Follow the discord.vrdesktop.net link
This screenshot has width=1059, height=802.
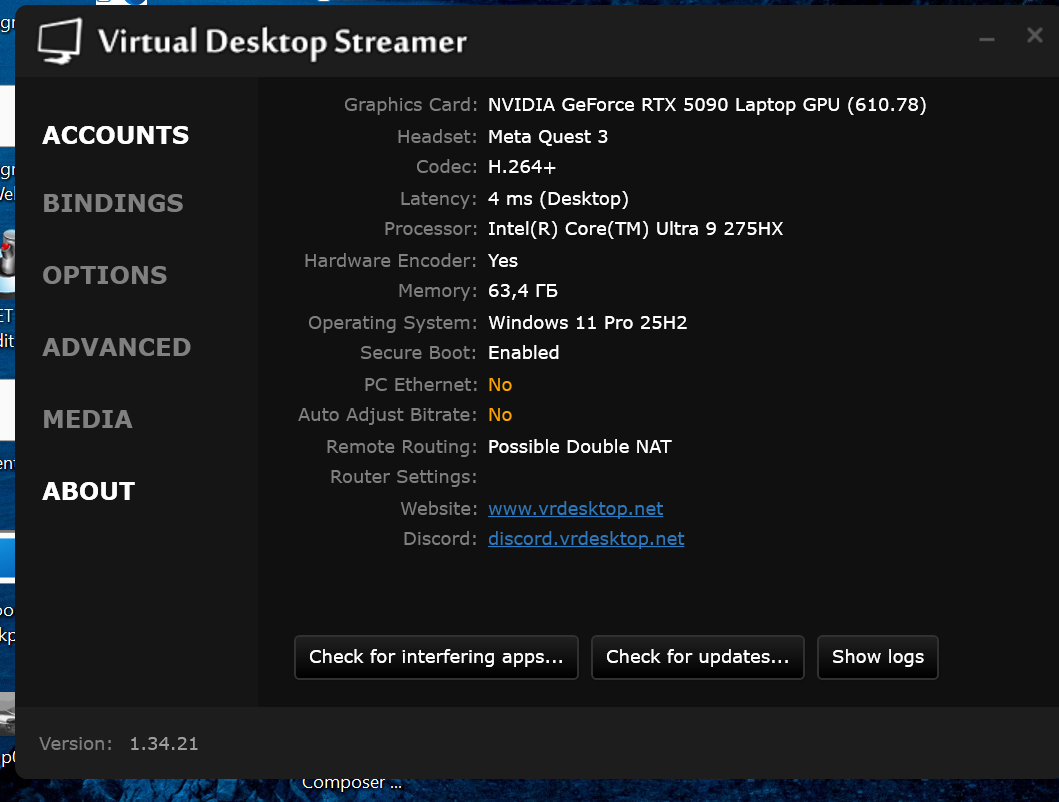[x=586, y=538]
